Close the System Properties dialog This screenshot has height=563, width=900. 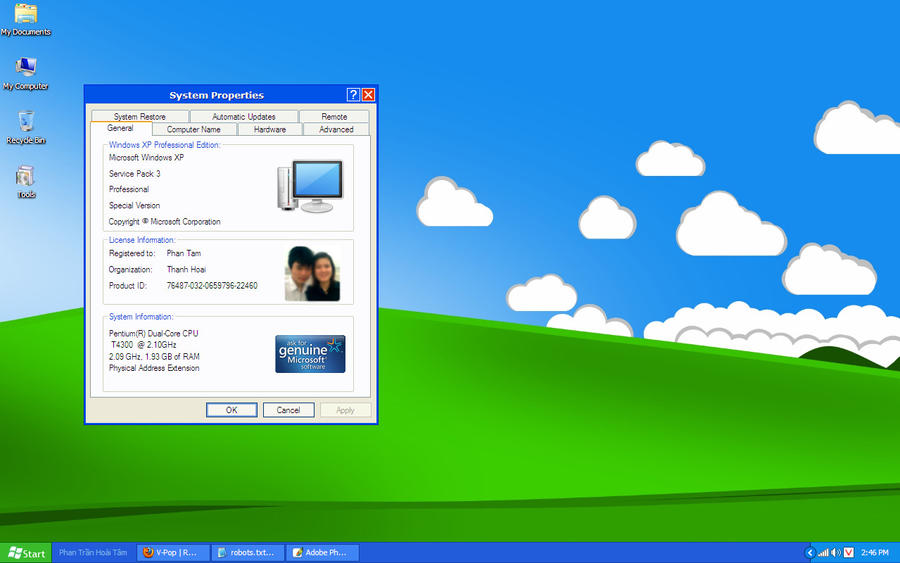368,95
